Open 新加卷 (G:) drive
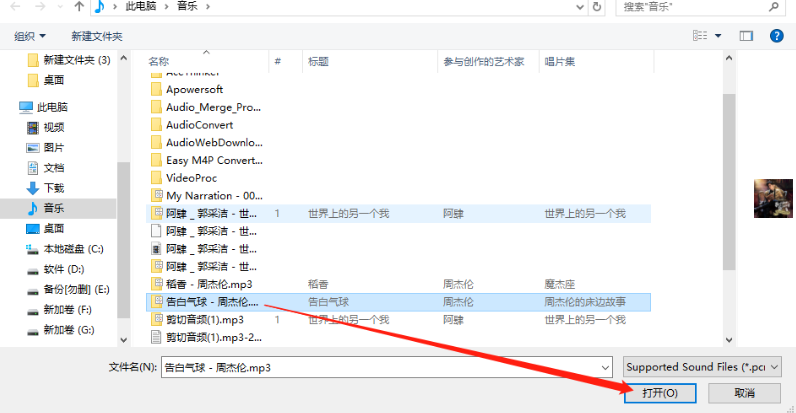 click(60, 330)
